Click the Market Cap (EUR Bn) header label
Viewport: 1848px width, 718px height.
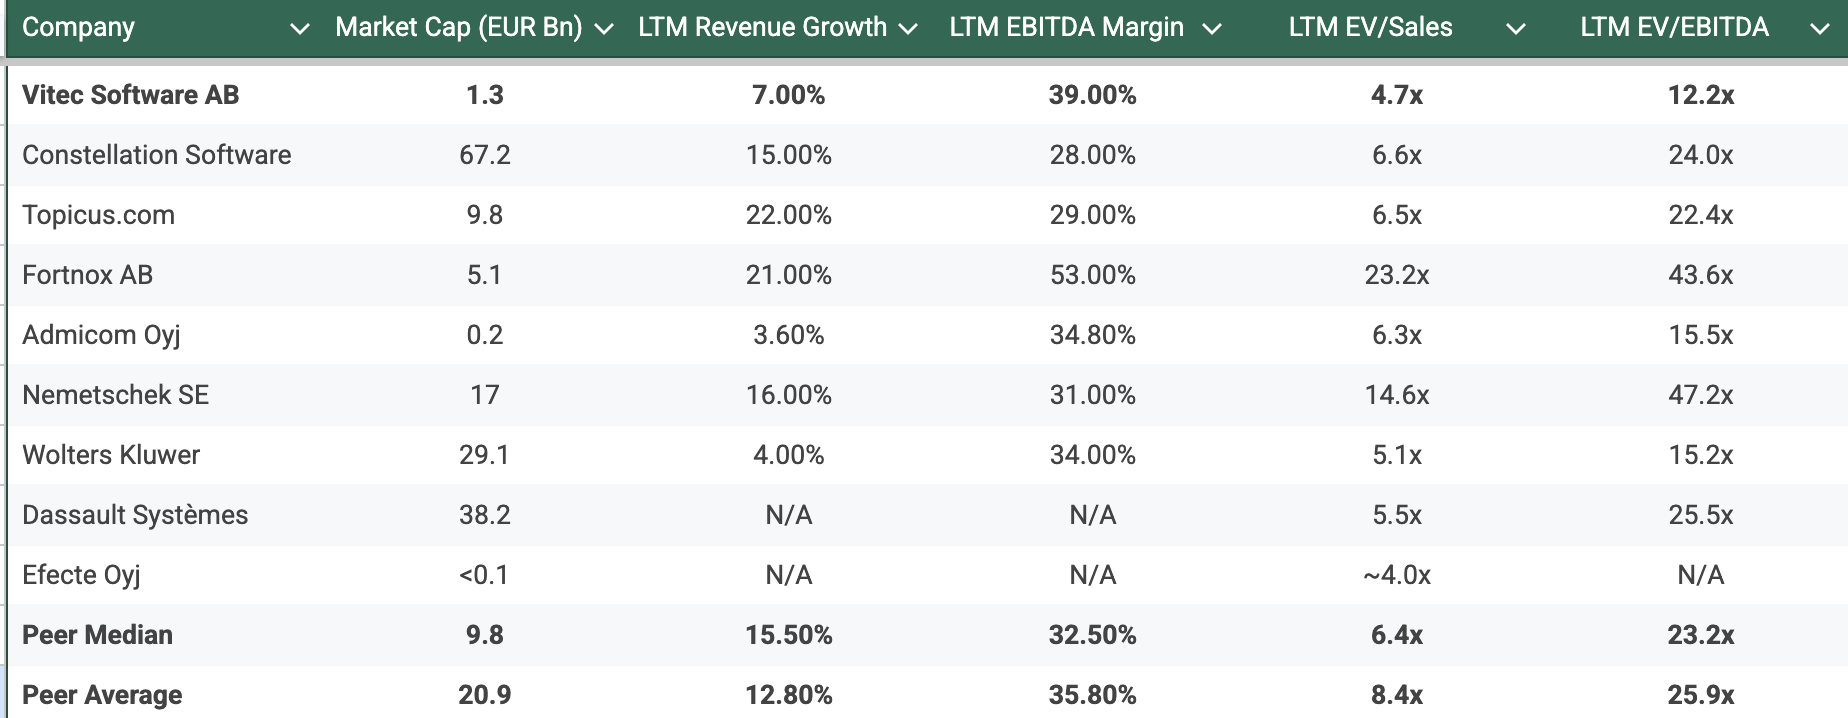click(x=459, y=27)
